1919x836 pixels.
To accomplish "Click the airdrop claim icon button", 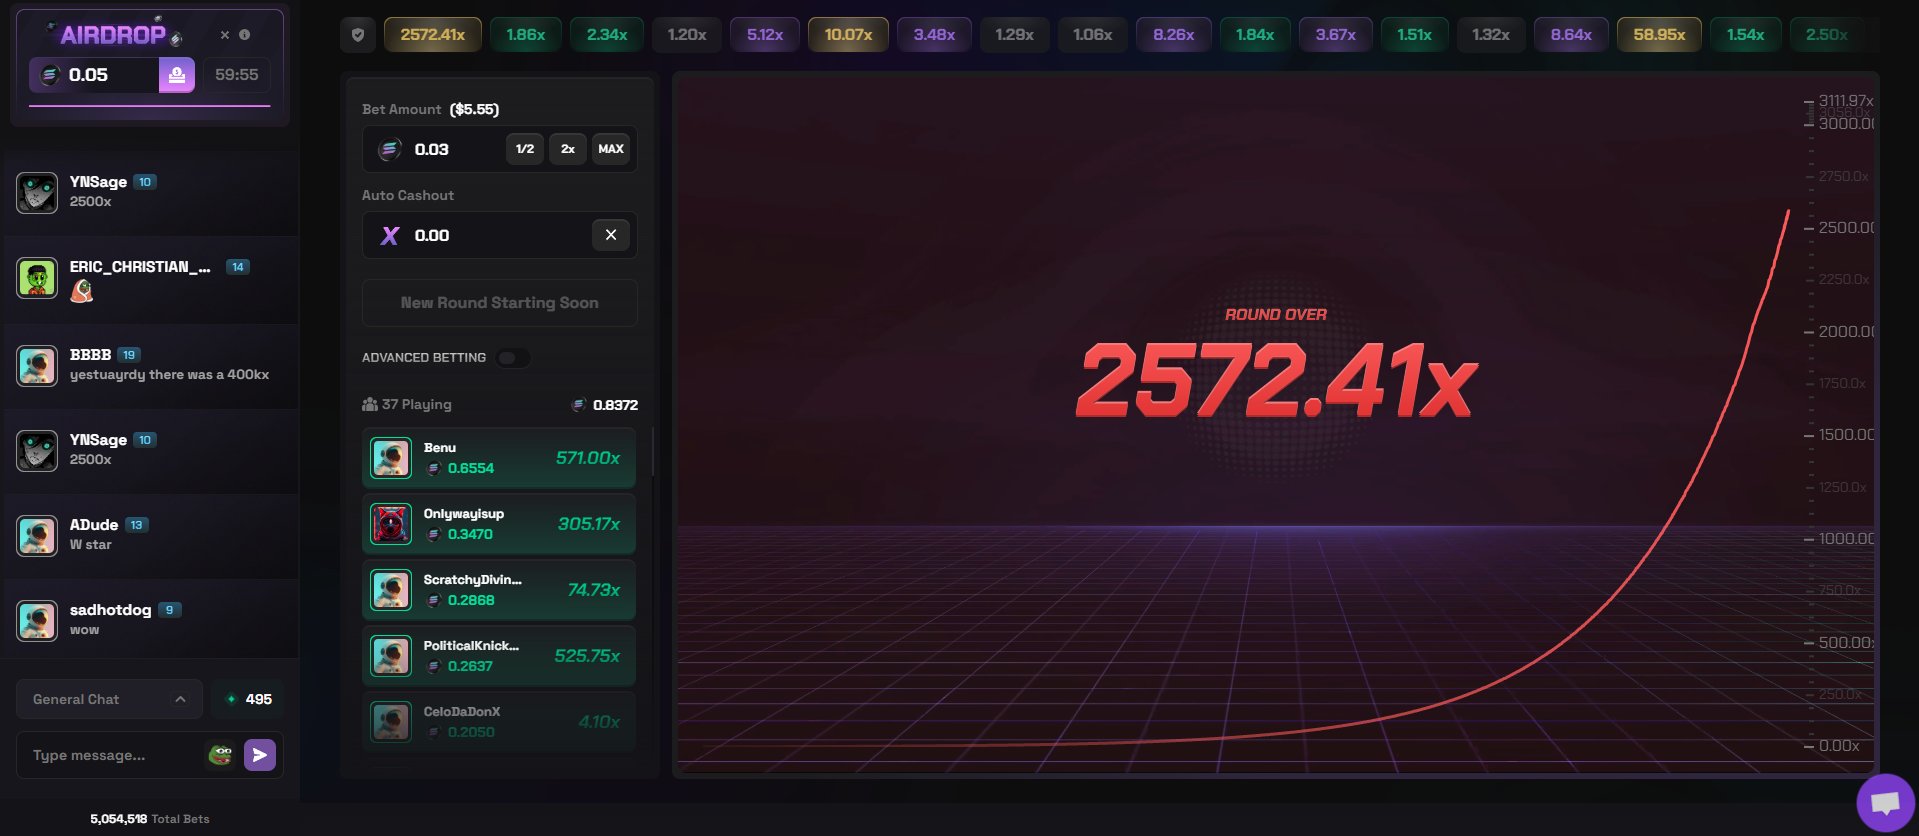I will click(x=177, y=75).
